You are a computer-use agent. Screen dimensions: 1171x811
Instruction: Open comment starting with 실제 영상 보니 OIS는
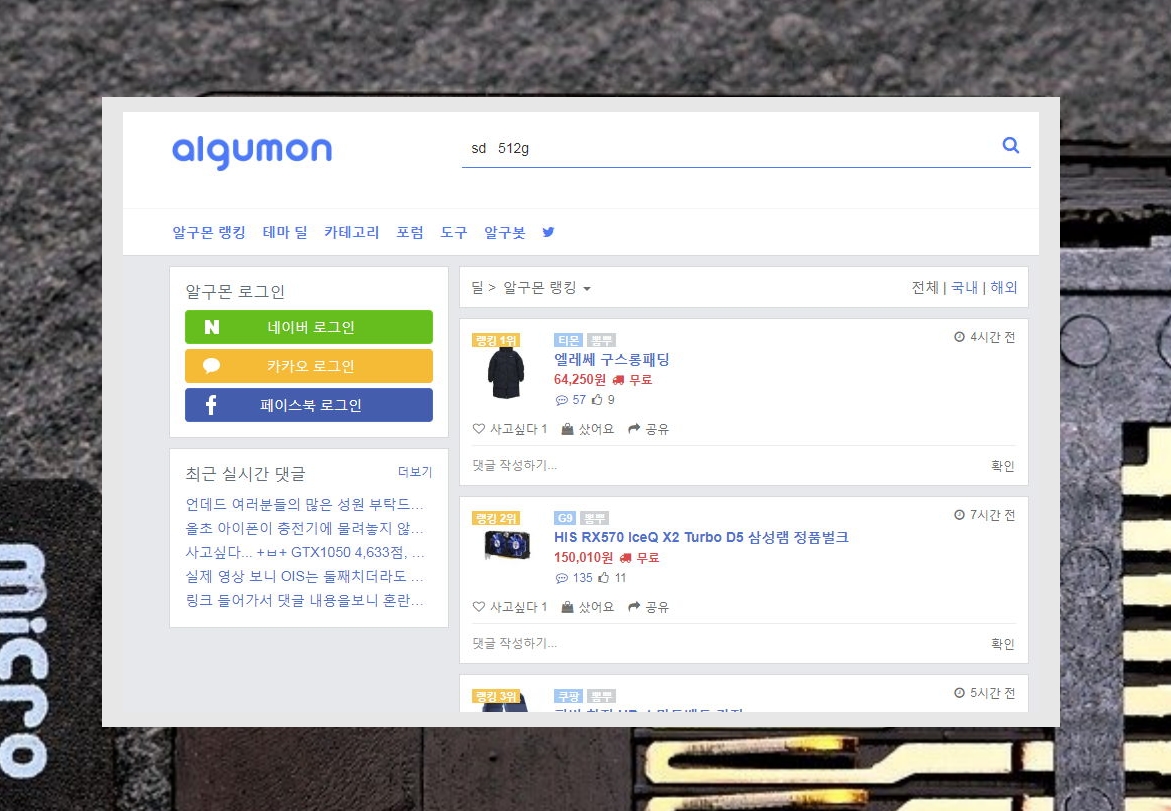[x=305, y=576]
